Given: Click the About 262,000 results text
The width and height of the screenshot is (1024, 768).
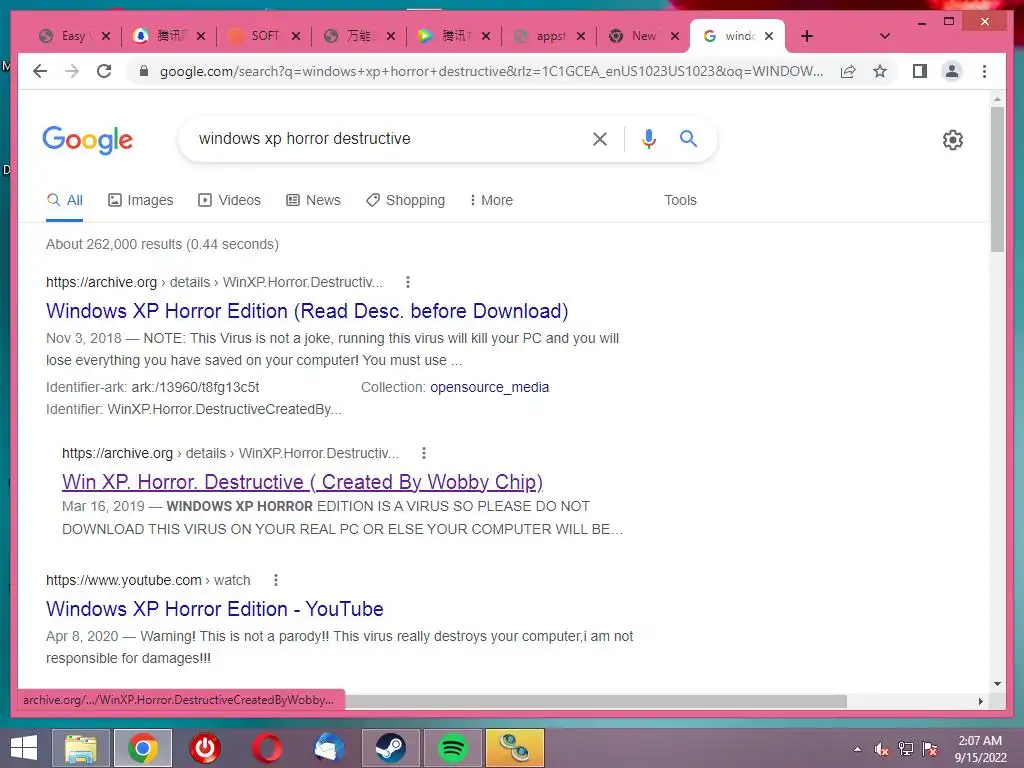Looking at the screenshot, I should [162, 244].
